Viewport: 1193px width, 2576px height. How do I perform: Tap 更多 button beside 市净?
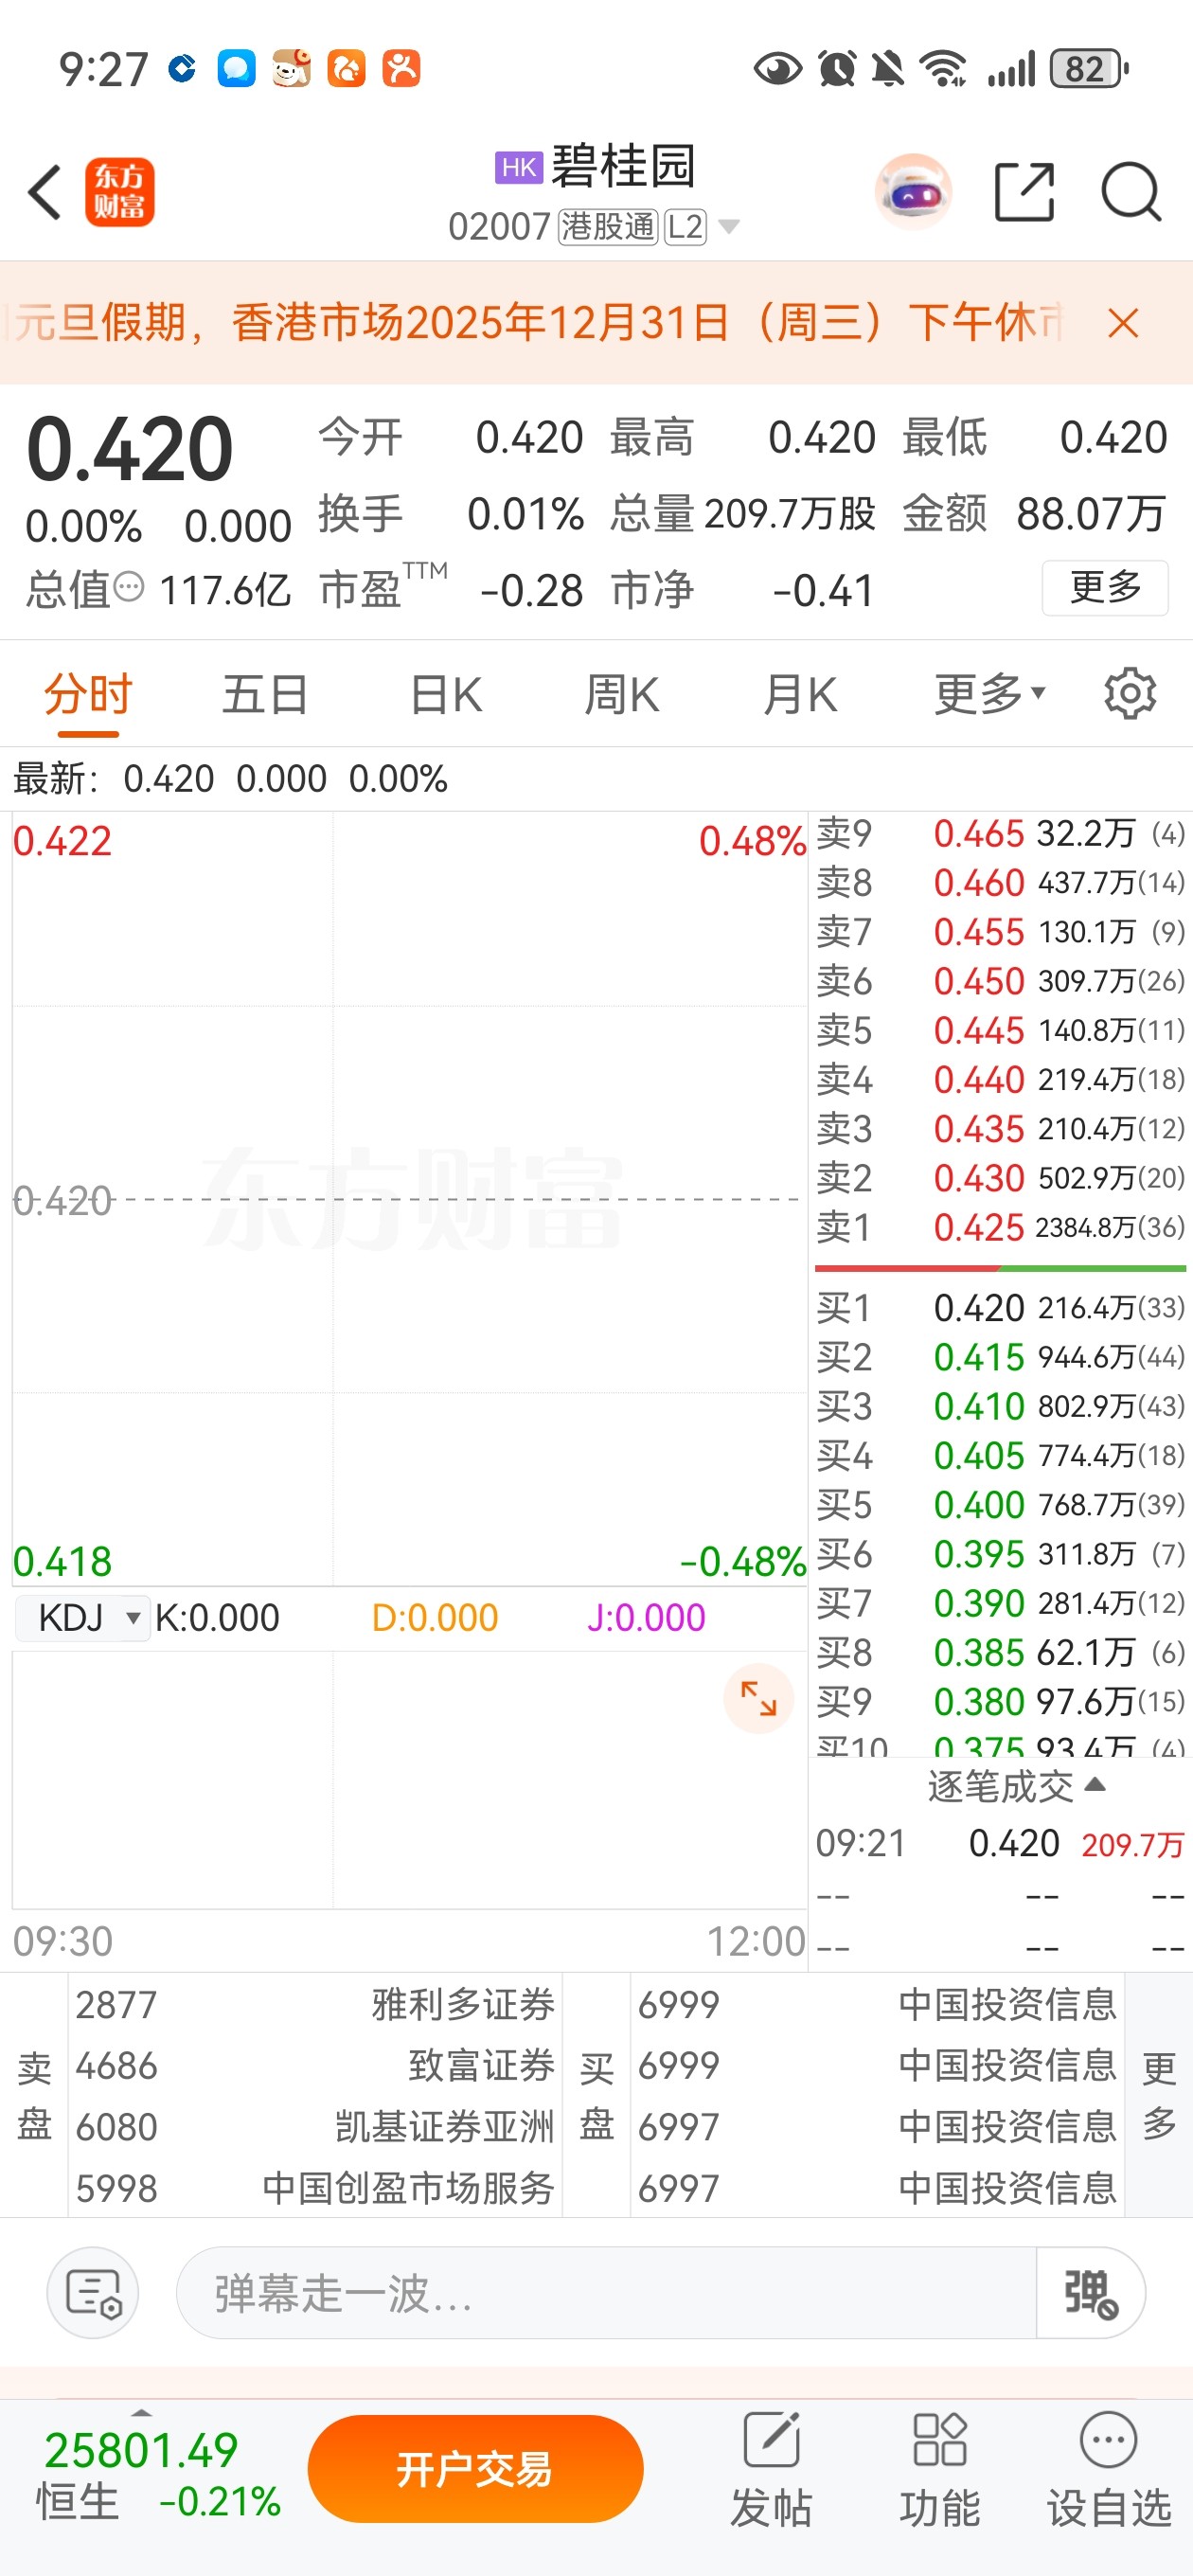1105,587
